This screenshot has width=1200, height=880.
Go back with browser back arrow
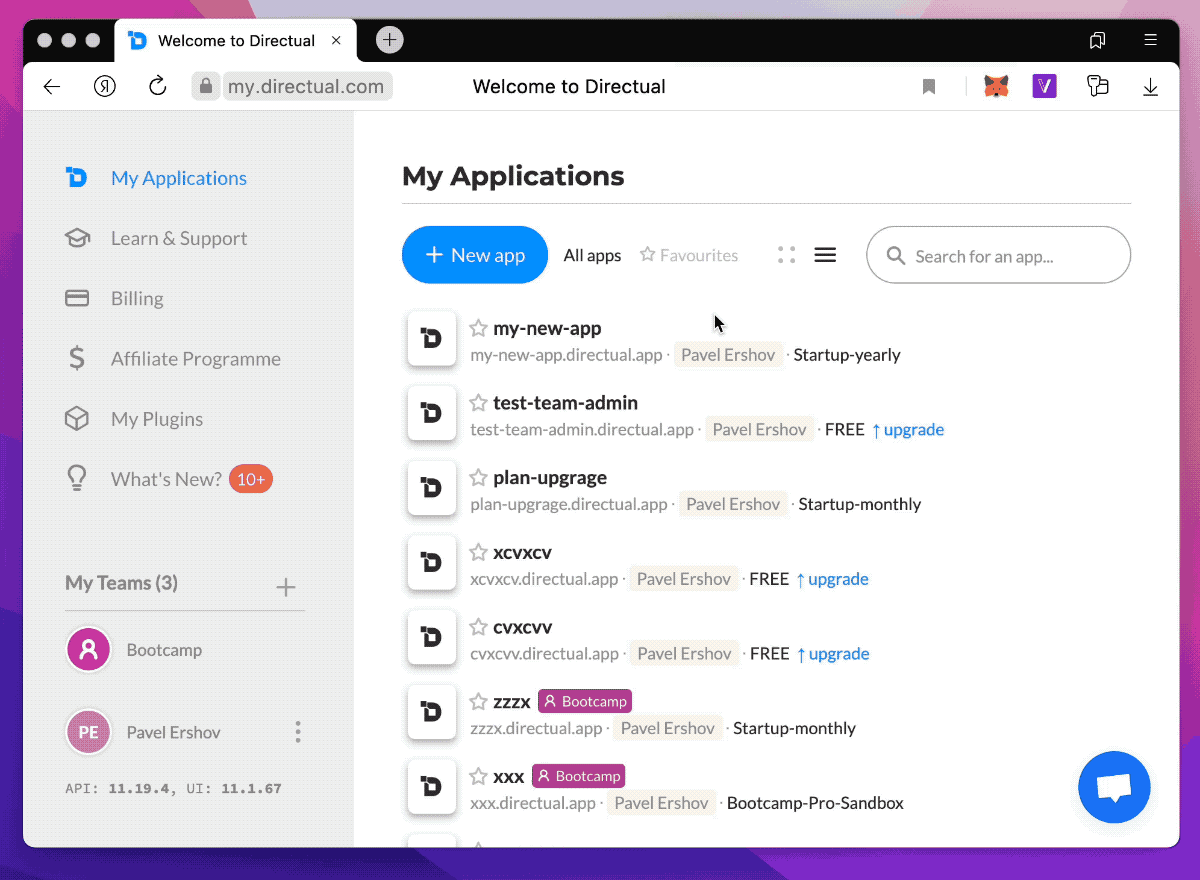[x=52, y=86]
